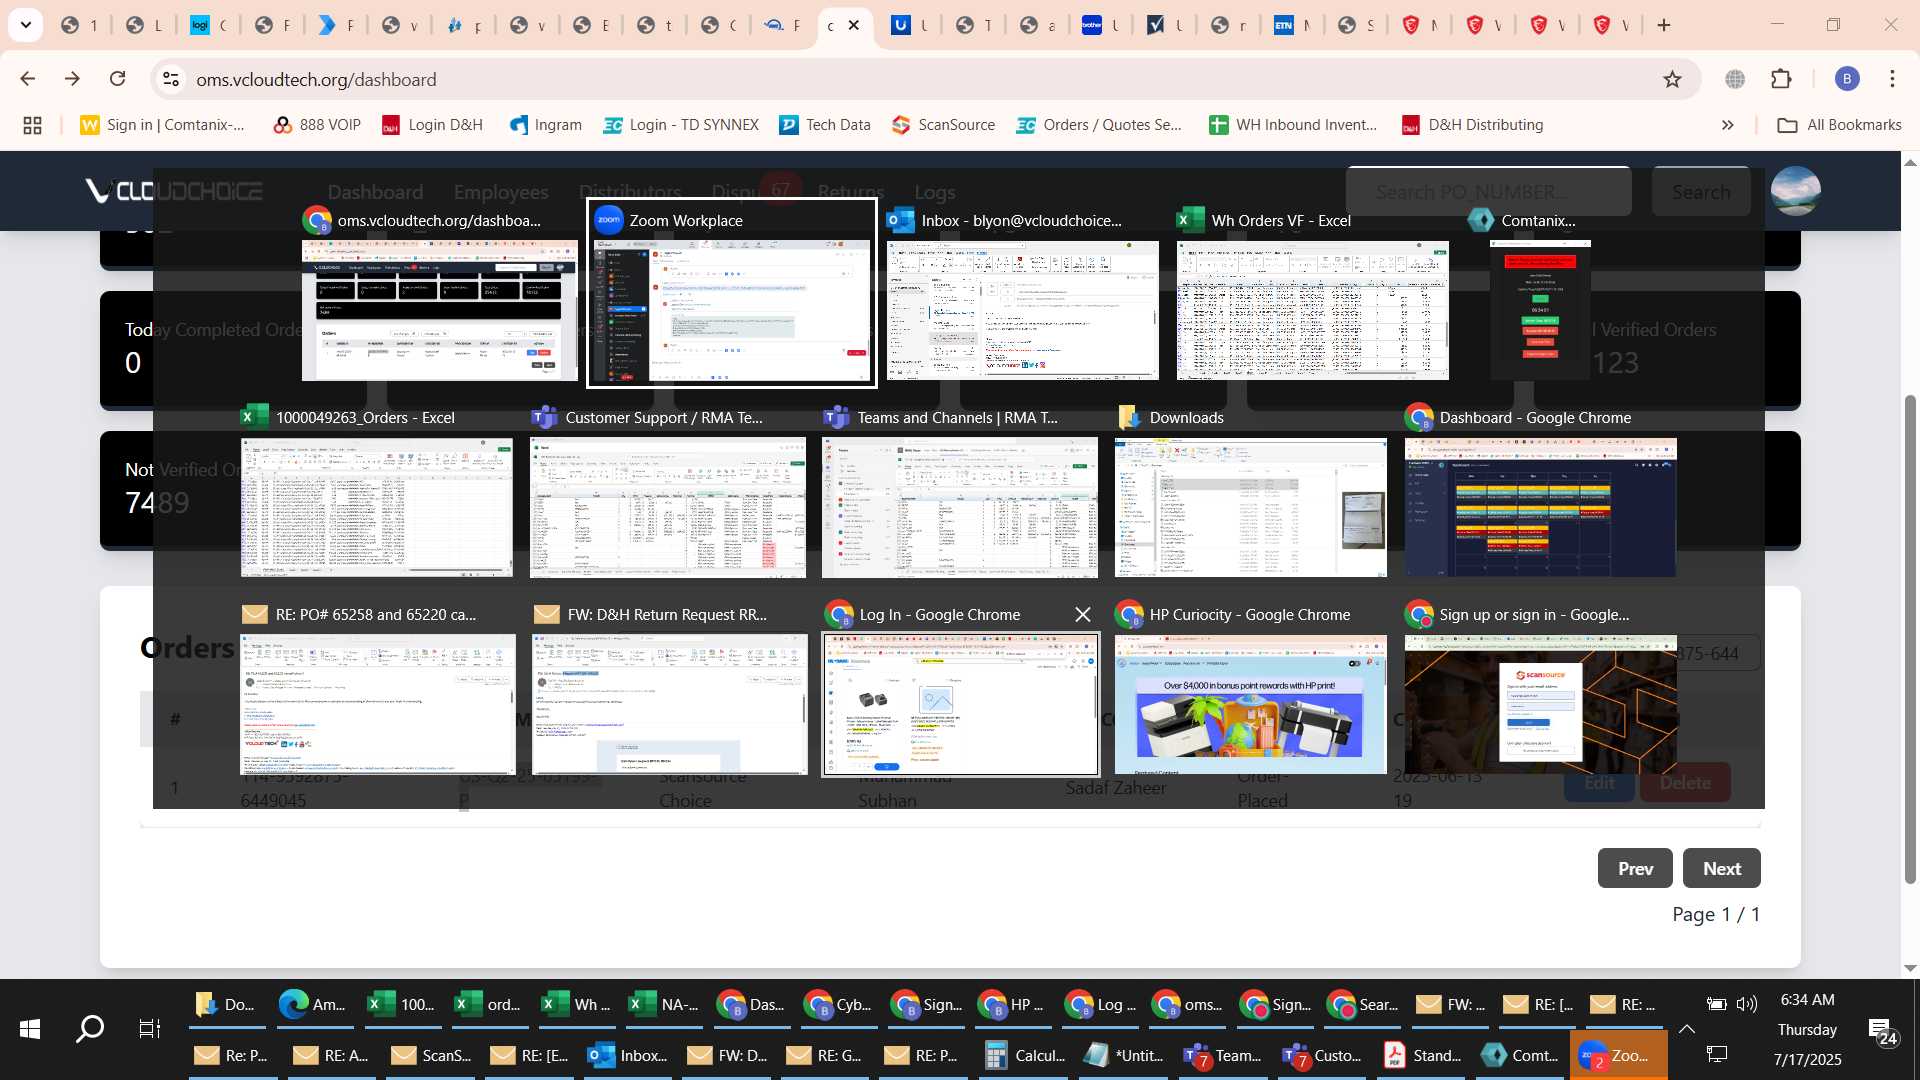
Task: Open the Login D&H bookmark
Action: click(x=432, y=125)
